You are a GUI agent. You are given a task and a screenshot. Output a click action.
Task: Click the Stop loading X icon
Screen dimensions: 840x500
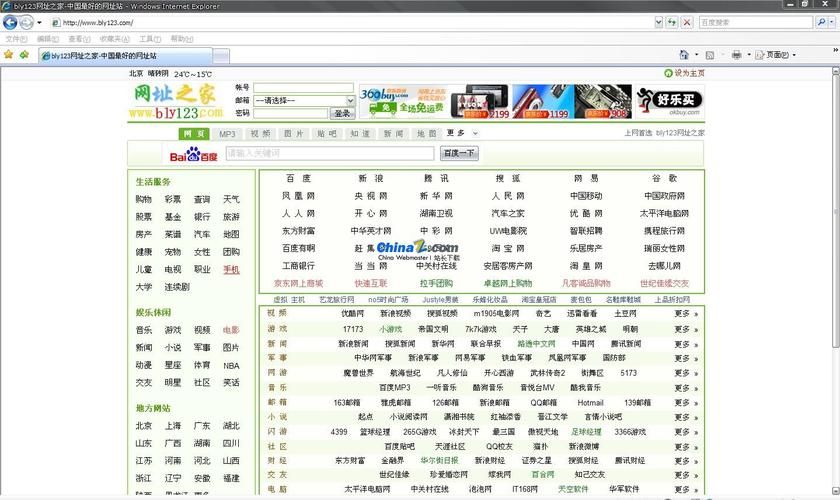click(687, 23)
